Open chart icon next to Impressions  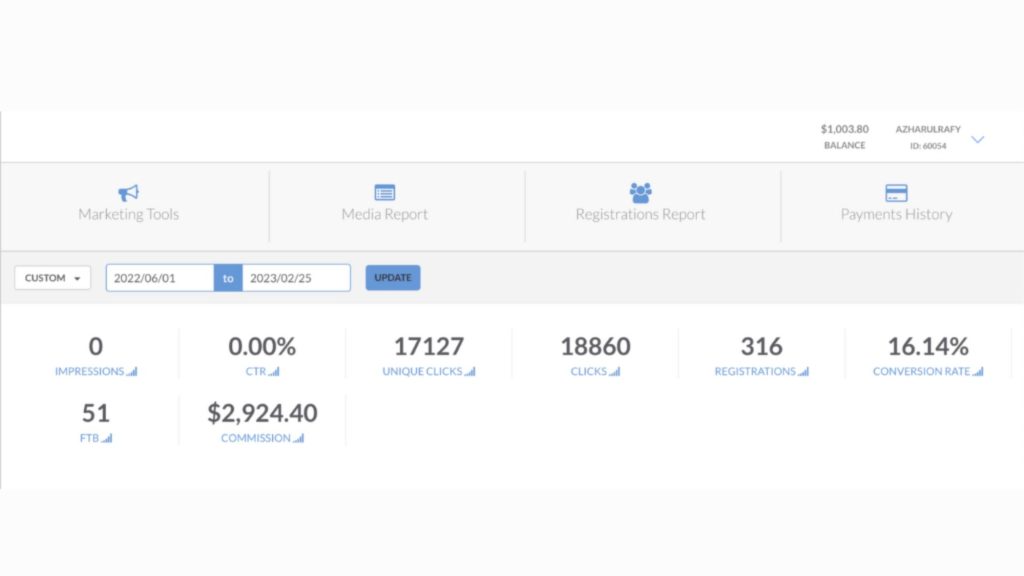132,372
